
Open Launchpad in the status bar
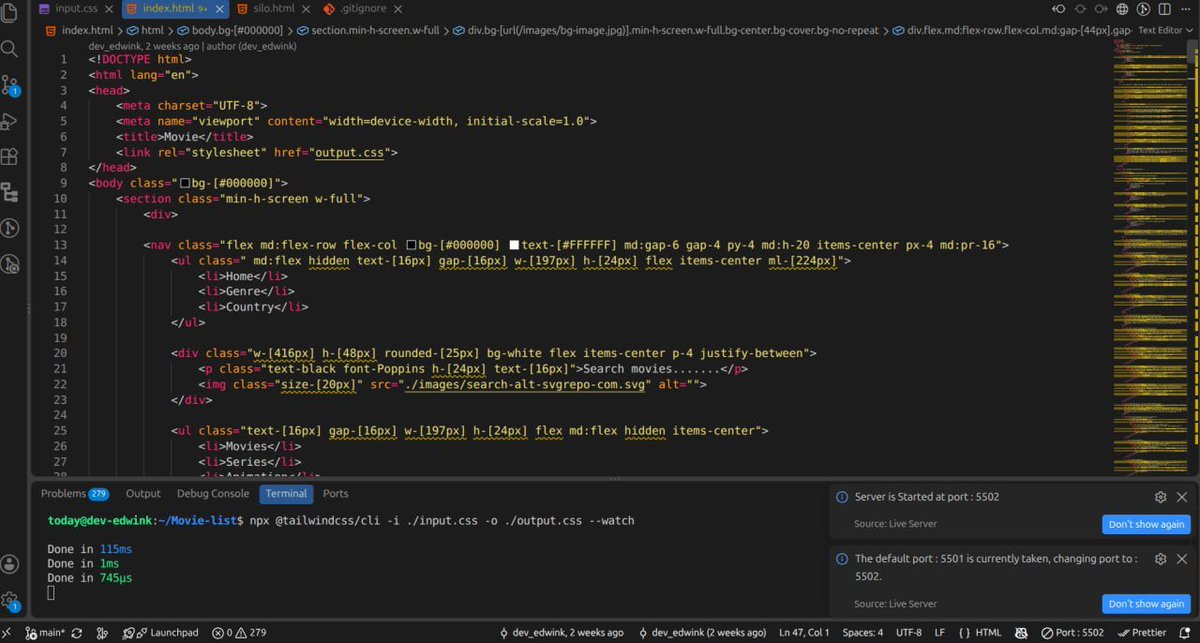160,633
